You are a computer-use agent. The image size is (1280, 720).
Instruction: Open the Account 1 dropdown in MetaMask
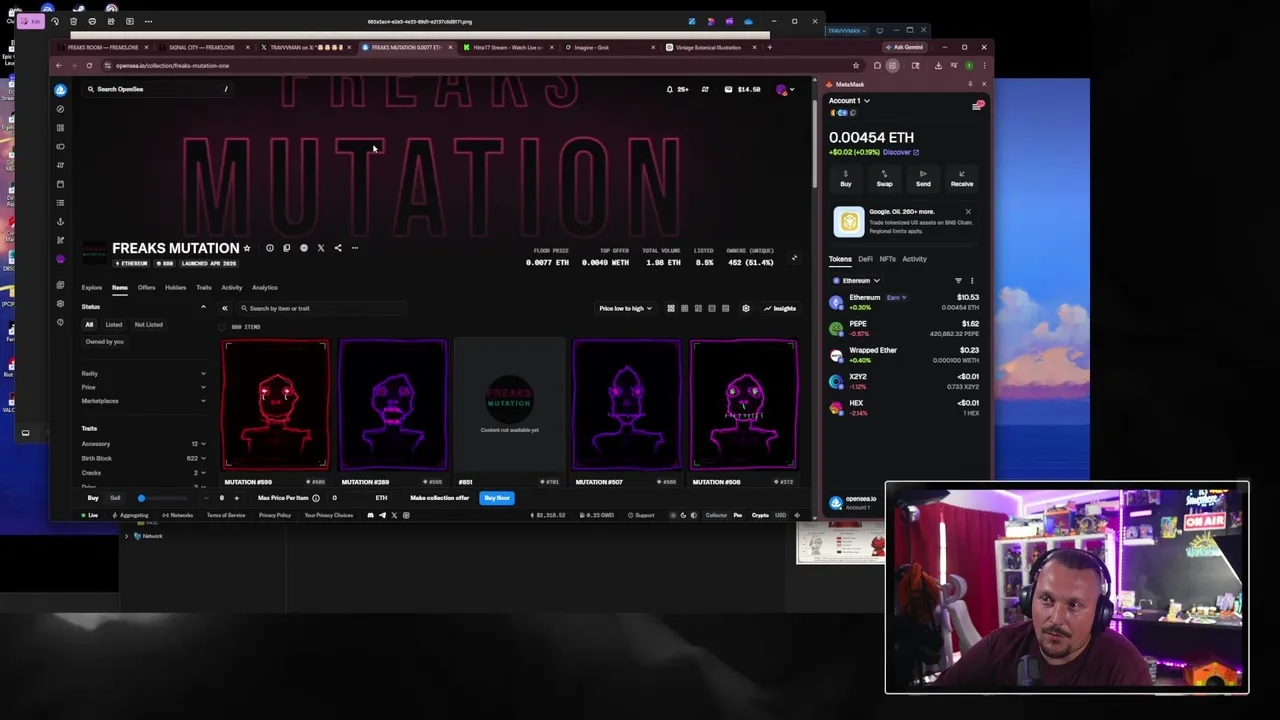(x=849, y=101)
